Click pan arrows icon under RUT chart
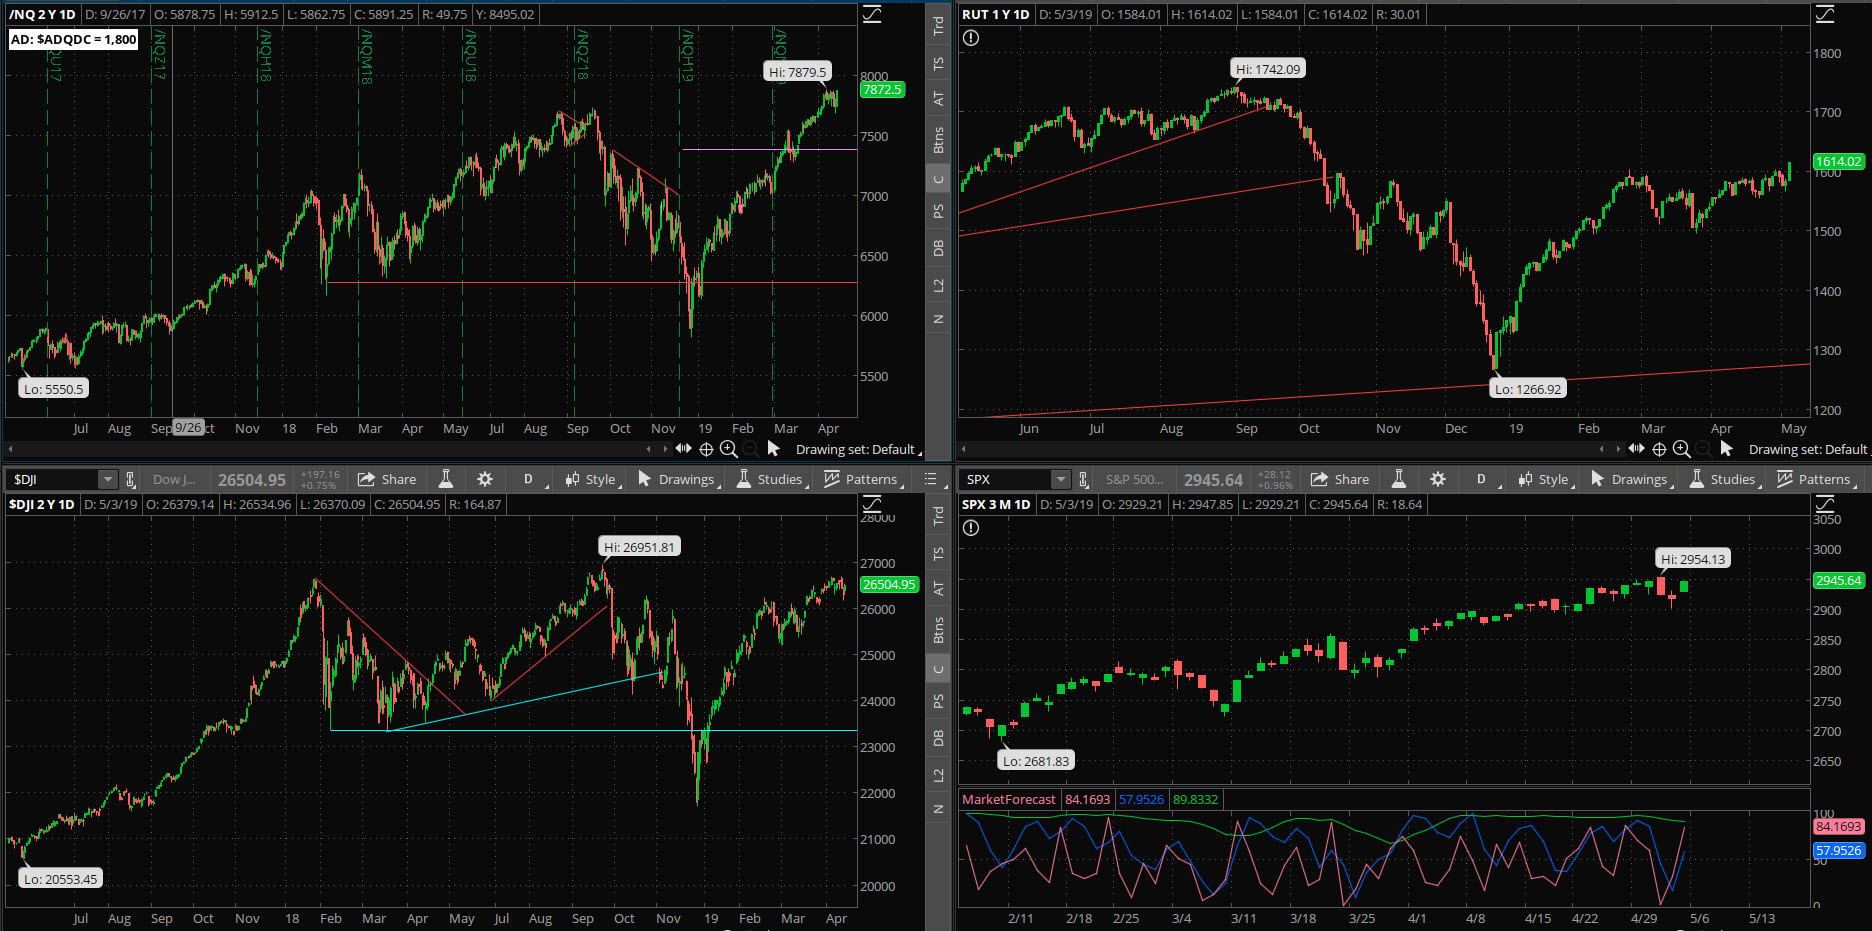 (1637, 448)
